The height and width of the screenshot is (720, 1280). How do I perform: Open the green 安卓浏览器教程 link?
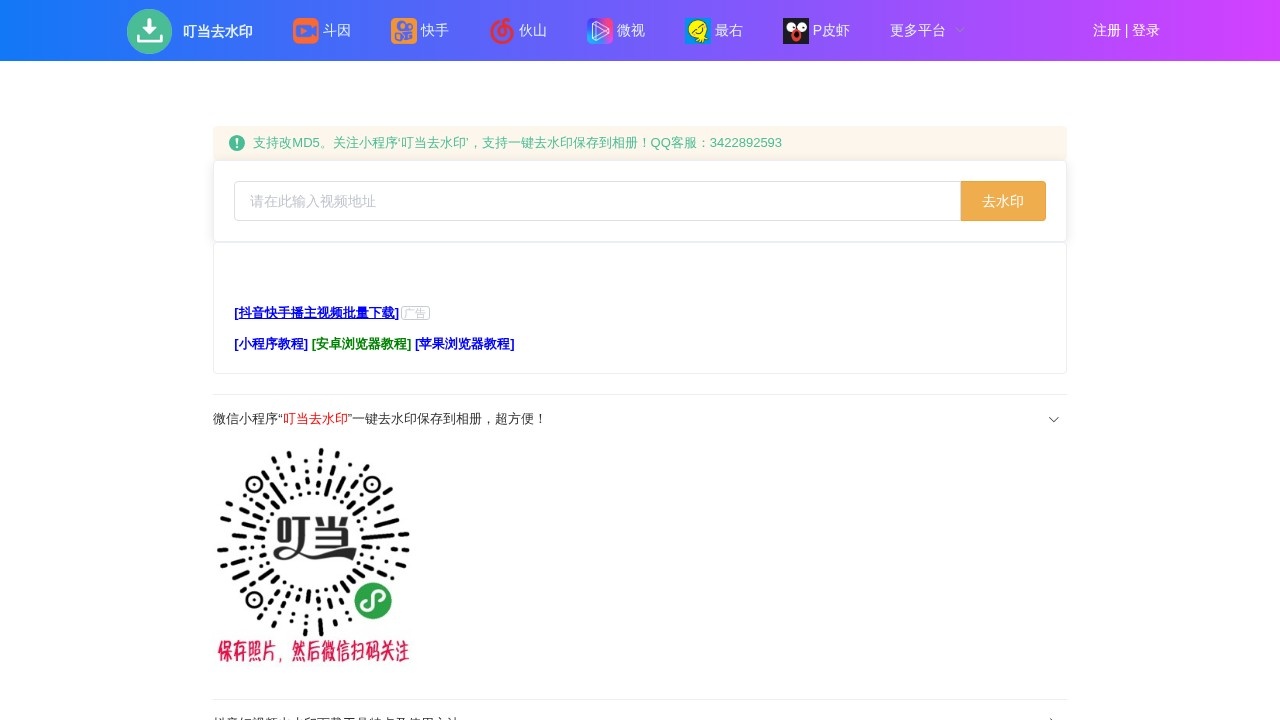(361, 344)
